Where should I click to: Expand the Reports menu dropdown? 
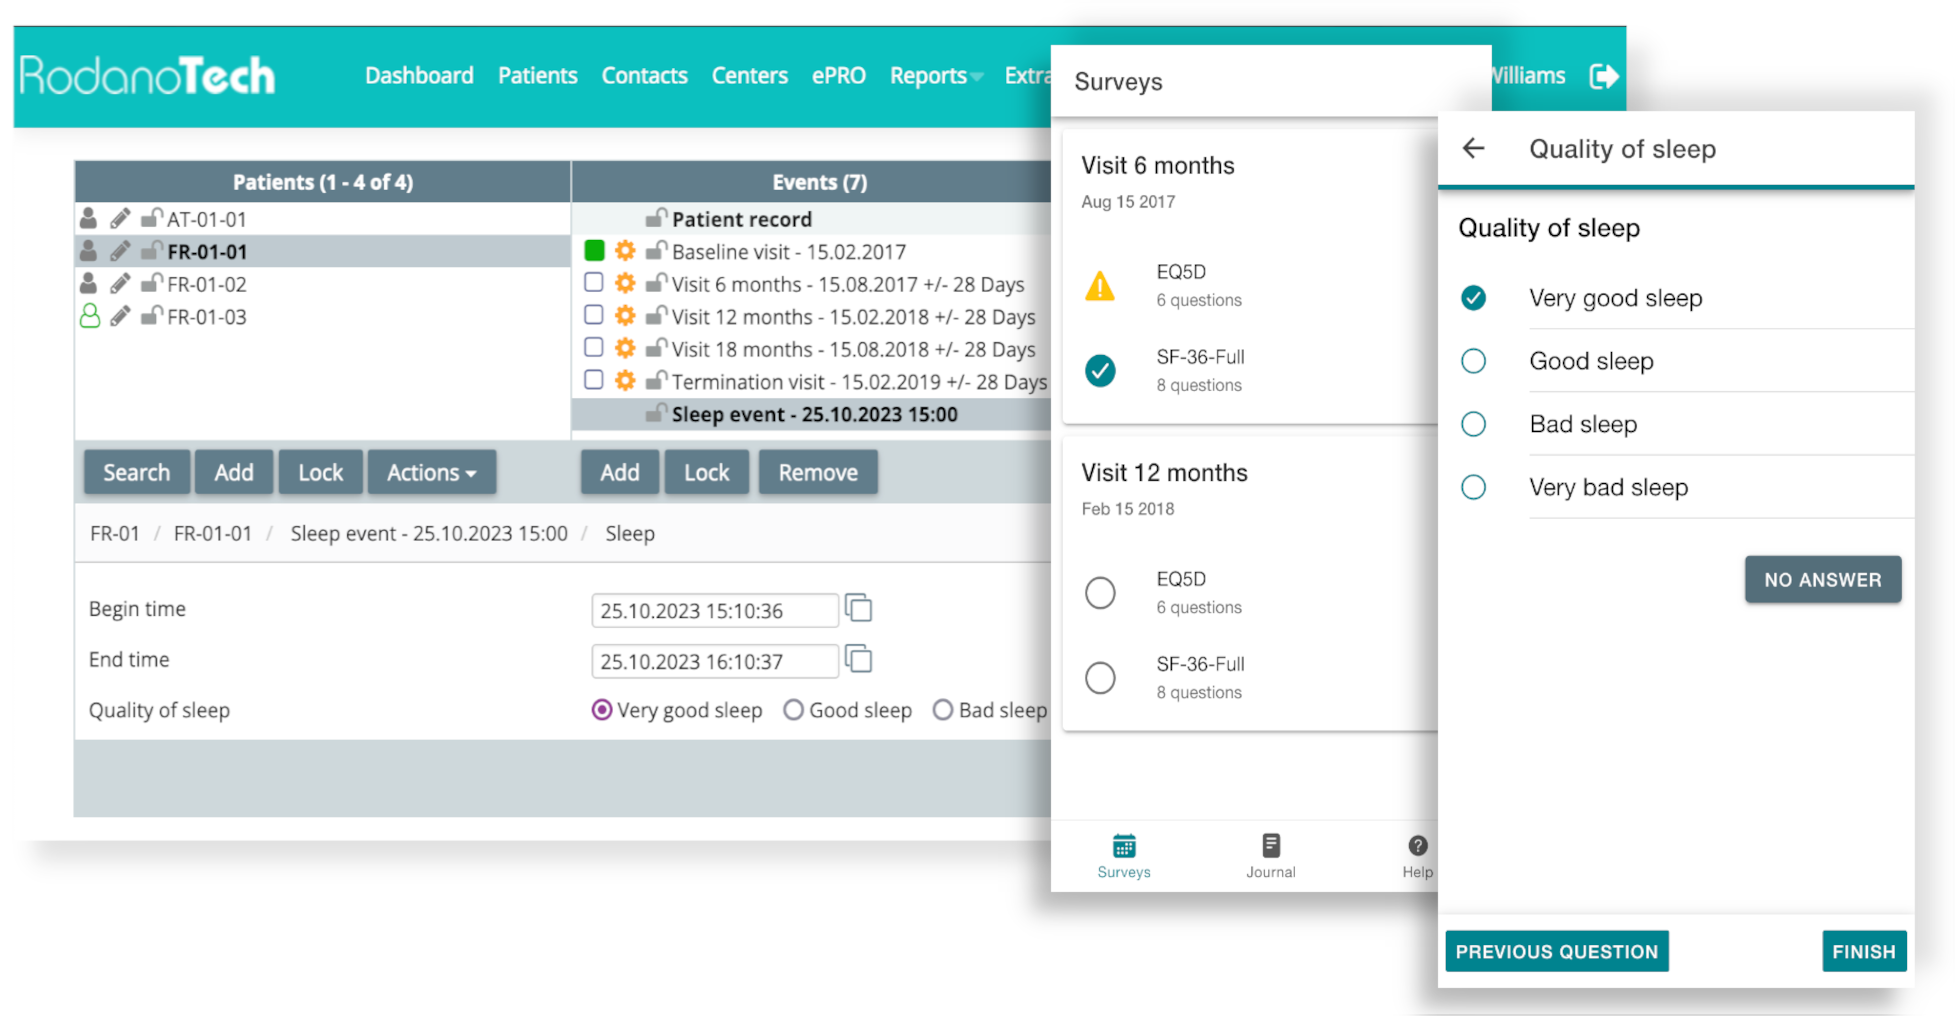[x=936, y=76]
